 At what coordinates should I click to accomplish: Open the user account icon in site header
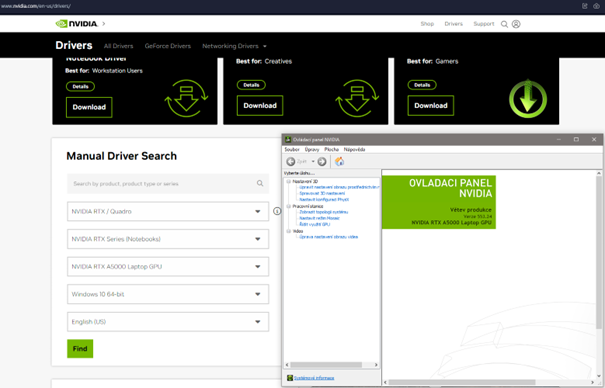516,24
